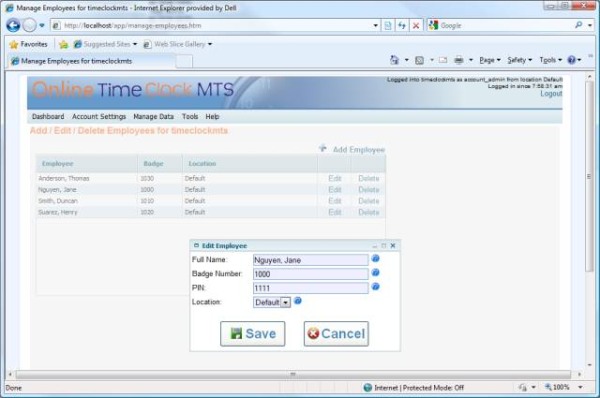Click the Save button
The width and height of the screenshot is (600, 398).
pyautogui.click(x=253, y=334)
